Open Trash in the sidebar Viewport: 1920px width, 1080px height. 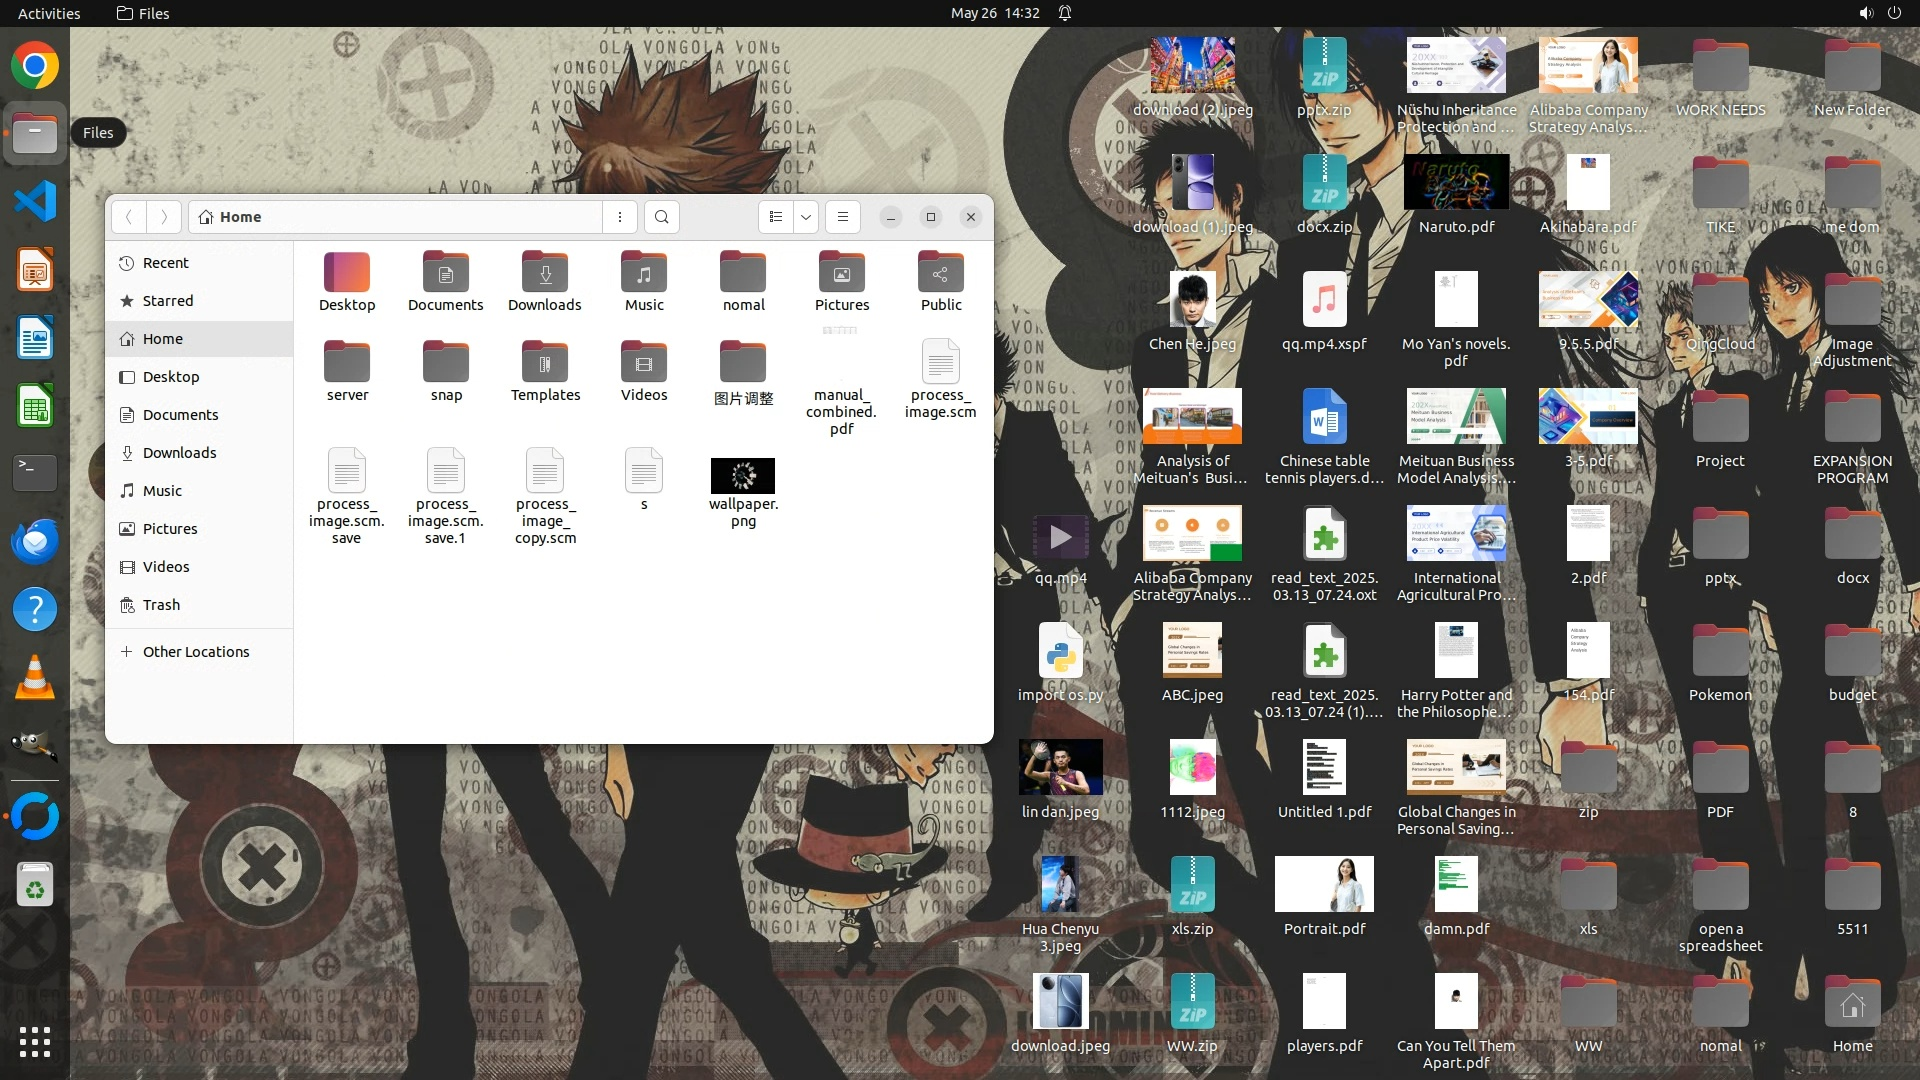point(161,605)
